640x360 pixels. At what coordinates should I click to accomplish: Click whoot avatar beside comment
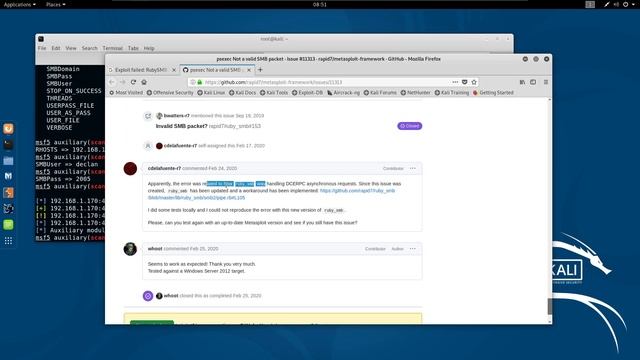(x=130, y=249)
